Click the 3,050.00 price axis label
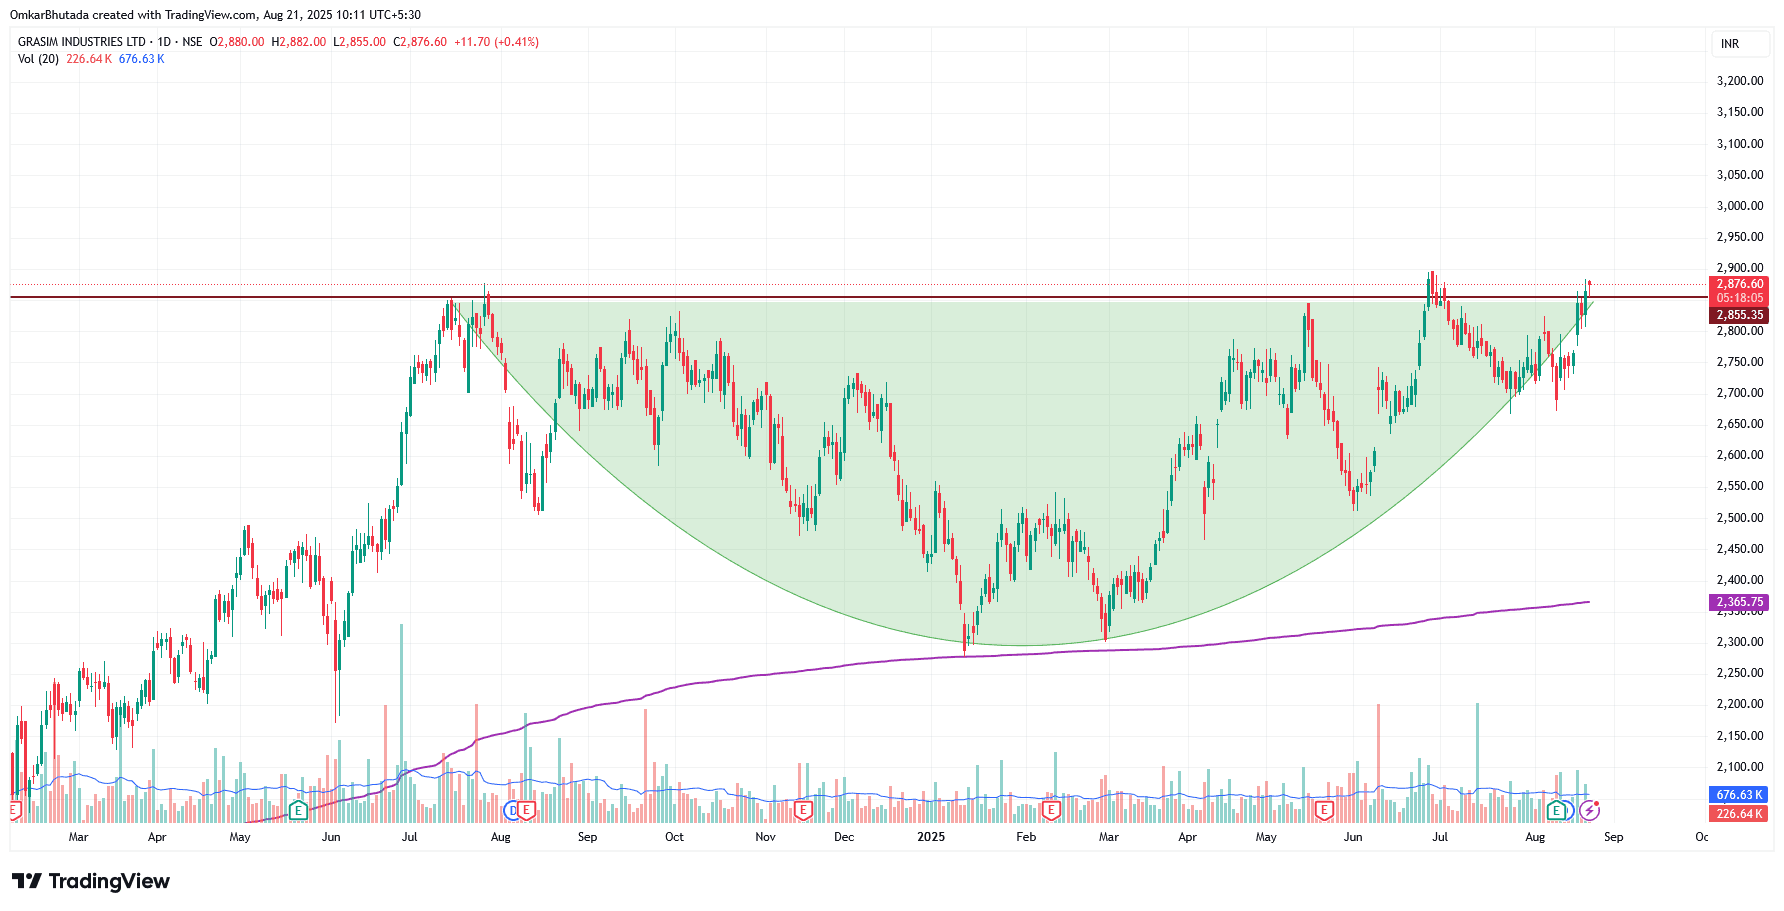1784x911 pixels. [x=1740, y=175]
